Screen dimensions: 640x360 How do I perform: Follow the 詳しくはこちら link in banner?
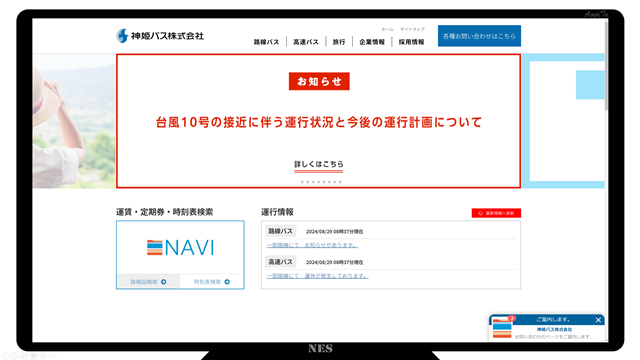319,164
